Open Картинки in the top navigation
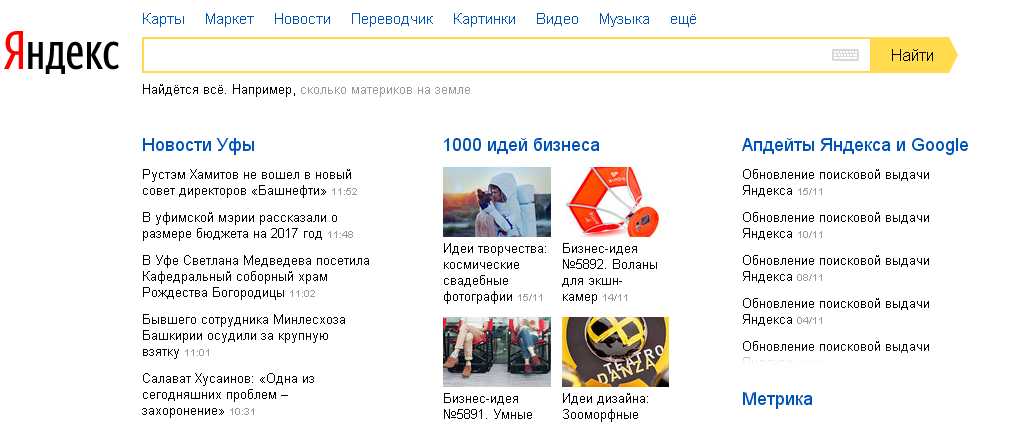The height and width of the screenshot is (426, 1013). coord(485,19)
